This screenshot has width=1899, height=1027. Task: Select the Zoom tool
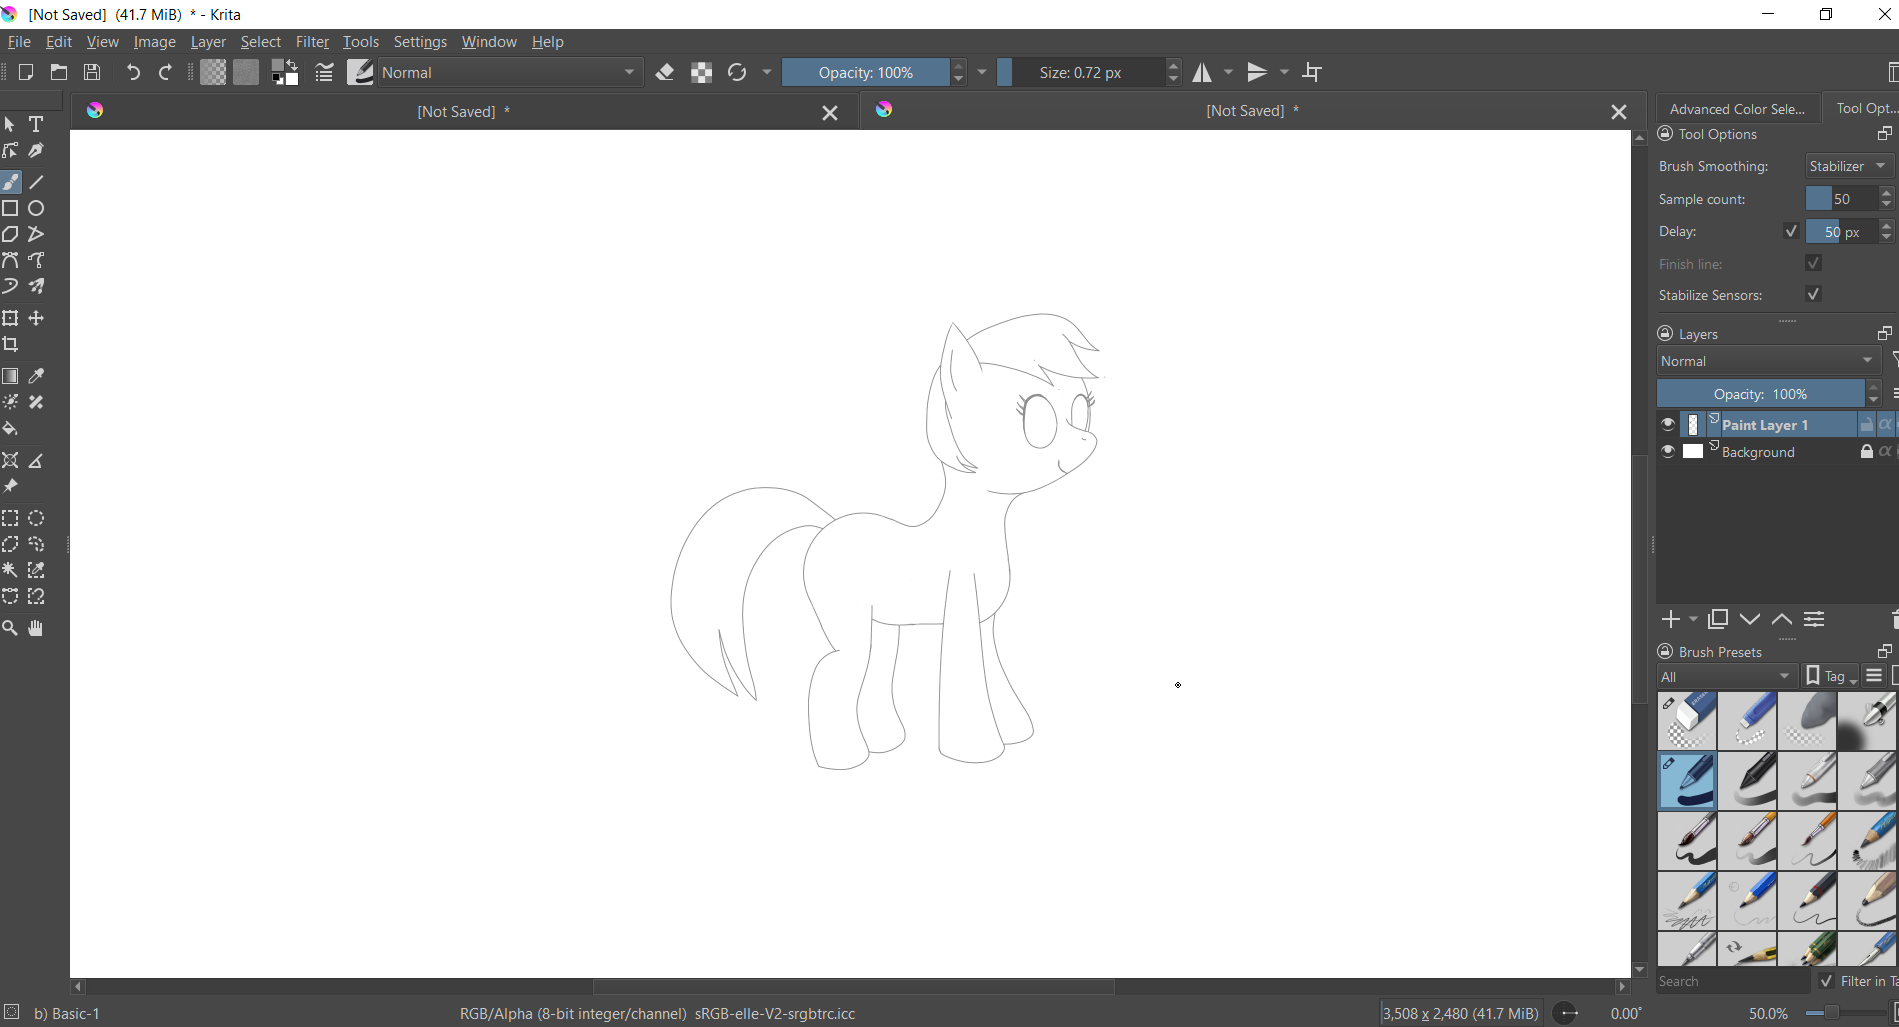pyautogui.click(x=11, y=628)
